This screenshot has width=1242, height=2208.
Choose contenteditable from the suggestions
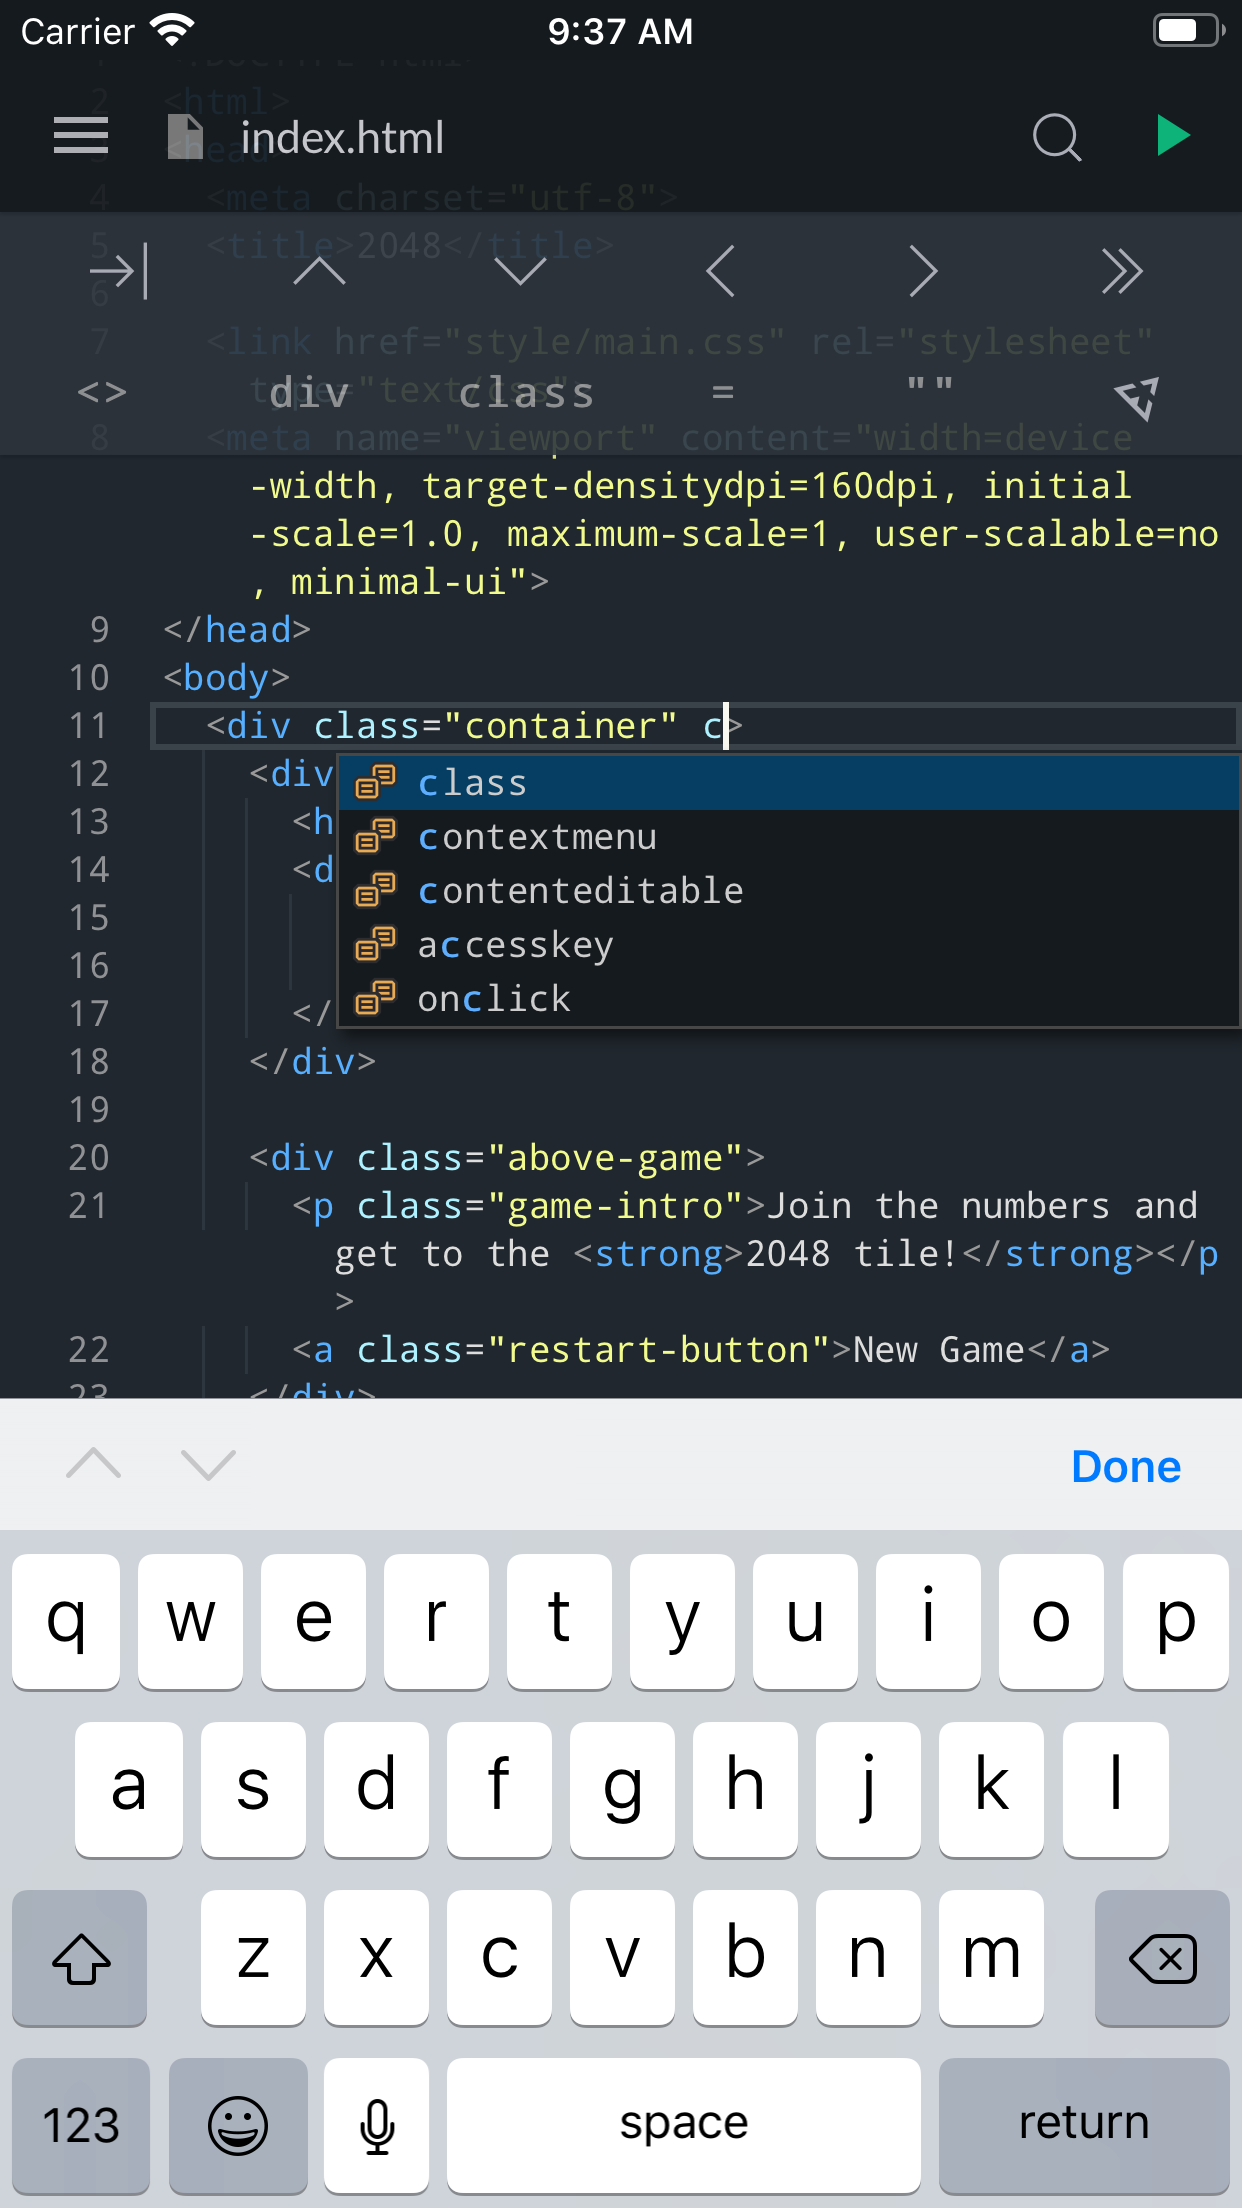pos(789,891)
